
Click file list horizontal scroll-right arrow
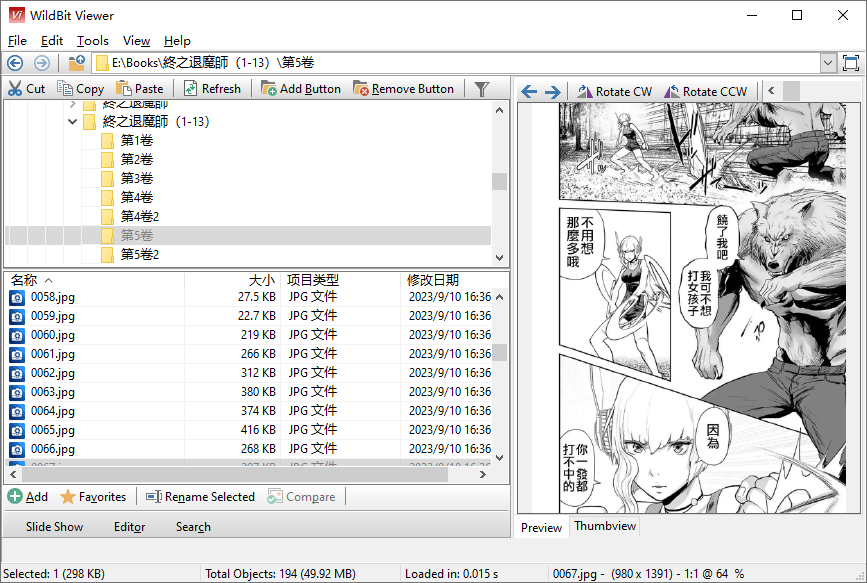483,475
